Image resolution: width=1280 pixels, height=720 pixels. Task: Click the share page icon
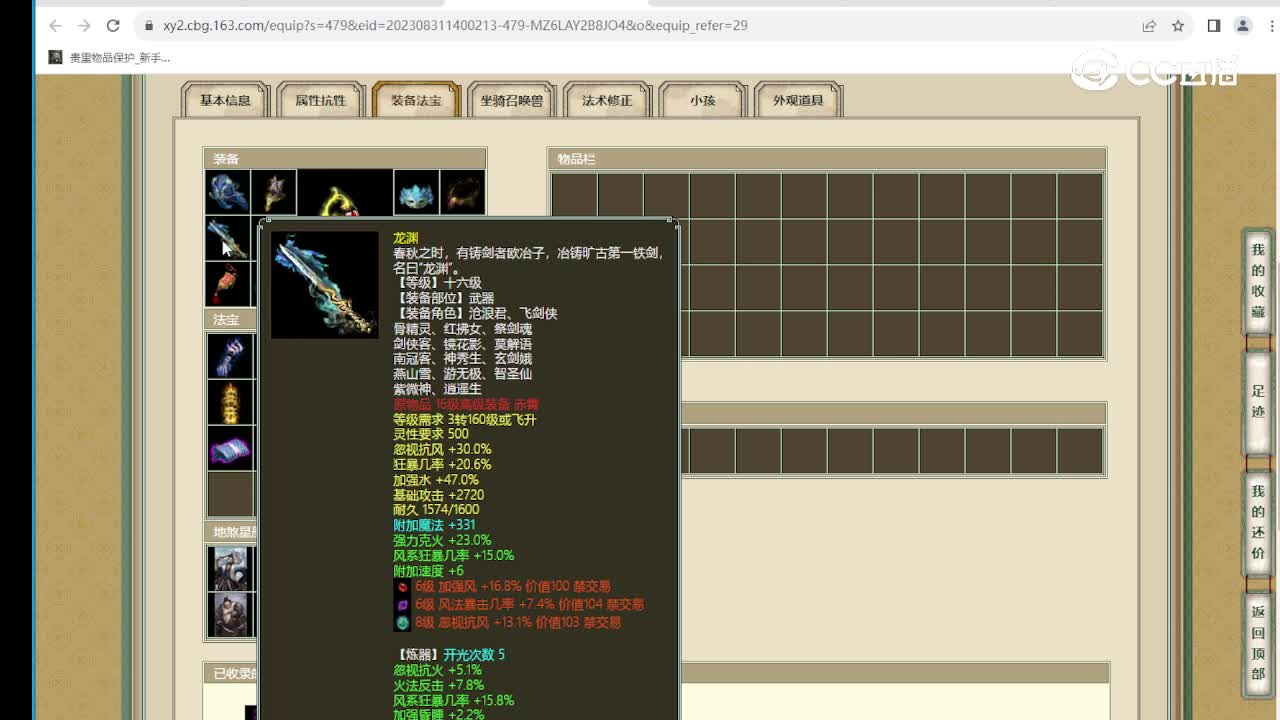point(1149,26)
